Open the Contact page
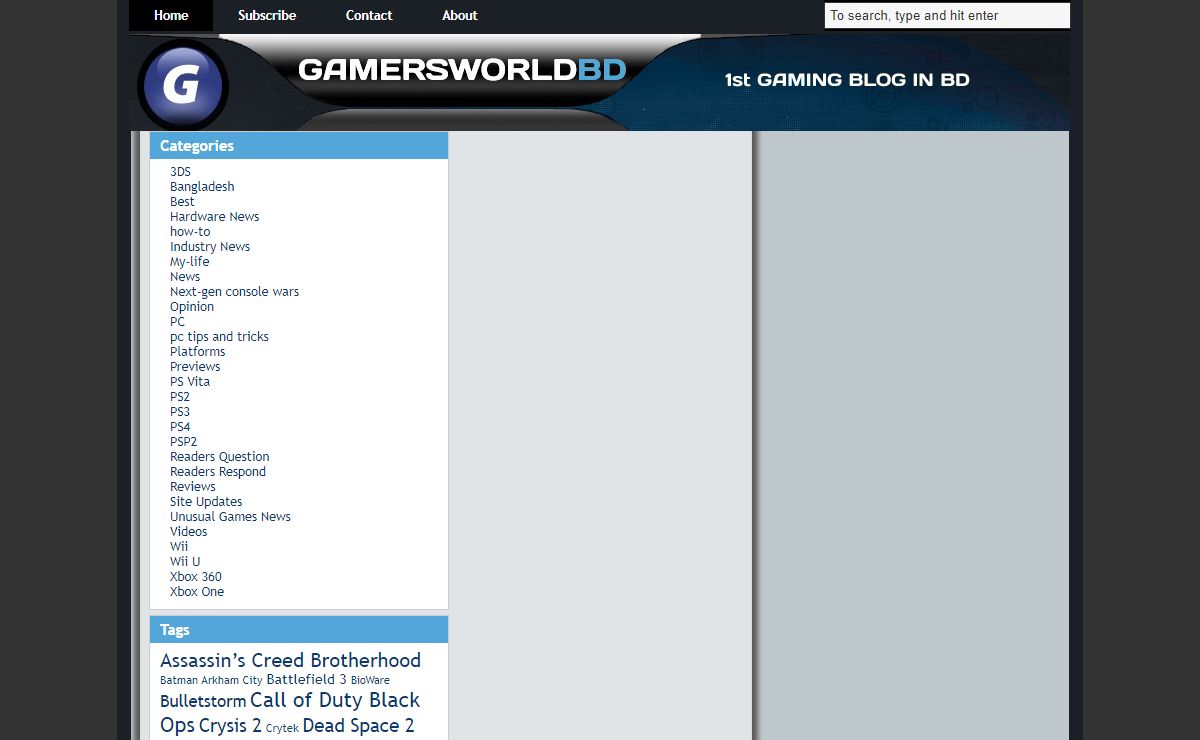This screenshot has width=1200, height=740. tap(369, 15)
